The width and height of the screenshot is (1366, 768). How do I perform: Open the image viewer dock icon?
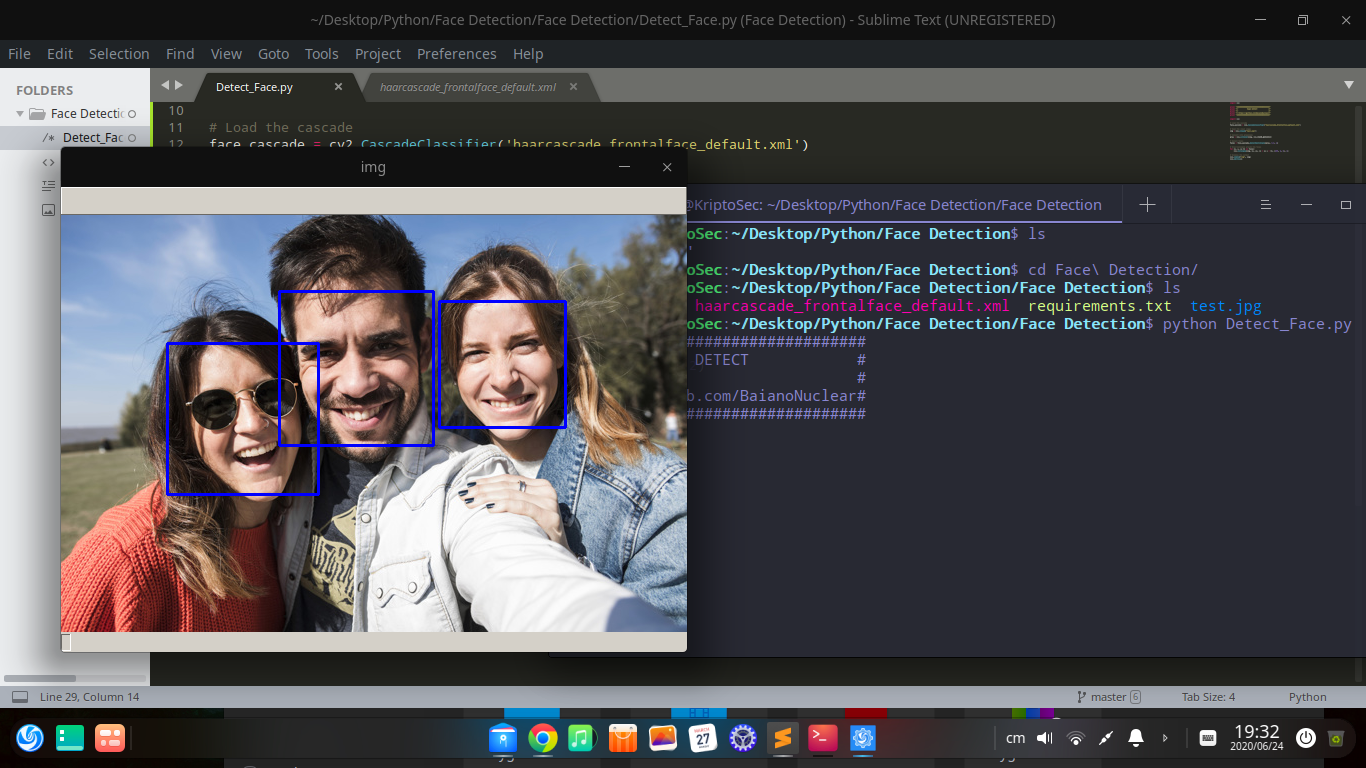tap(663, 738)
